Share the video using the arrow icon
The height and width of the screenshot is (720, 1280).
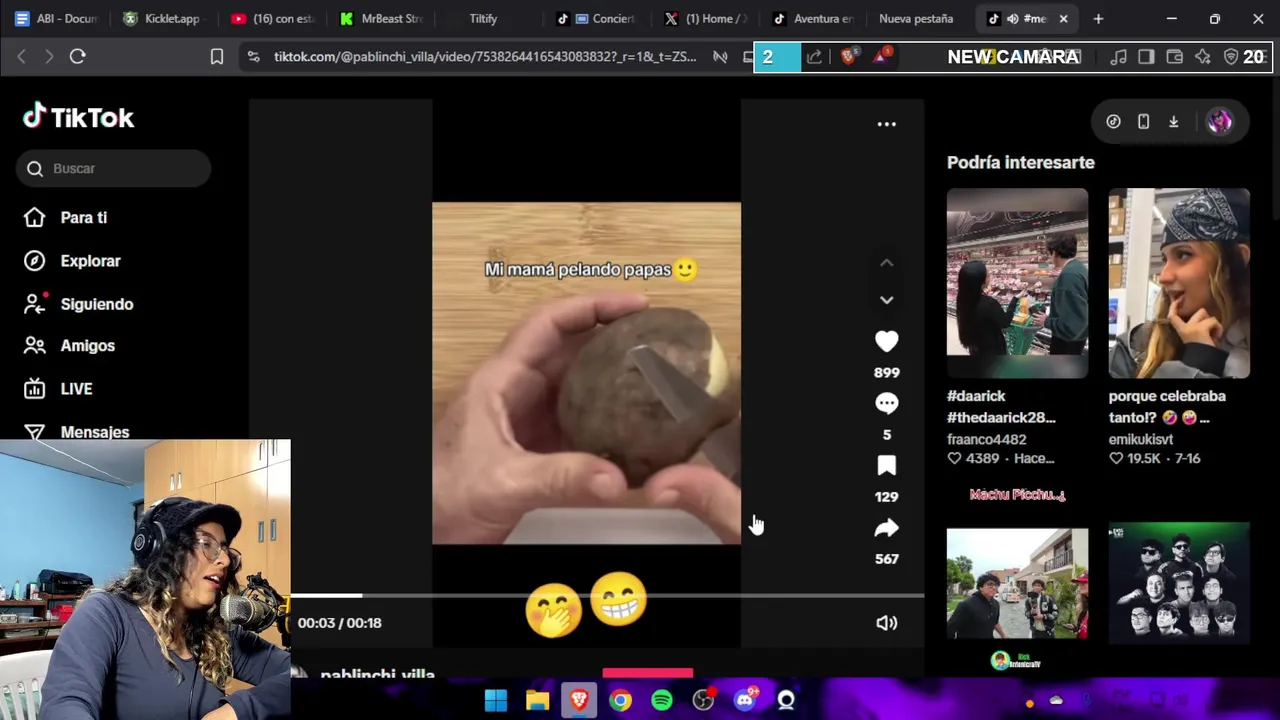886,528
